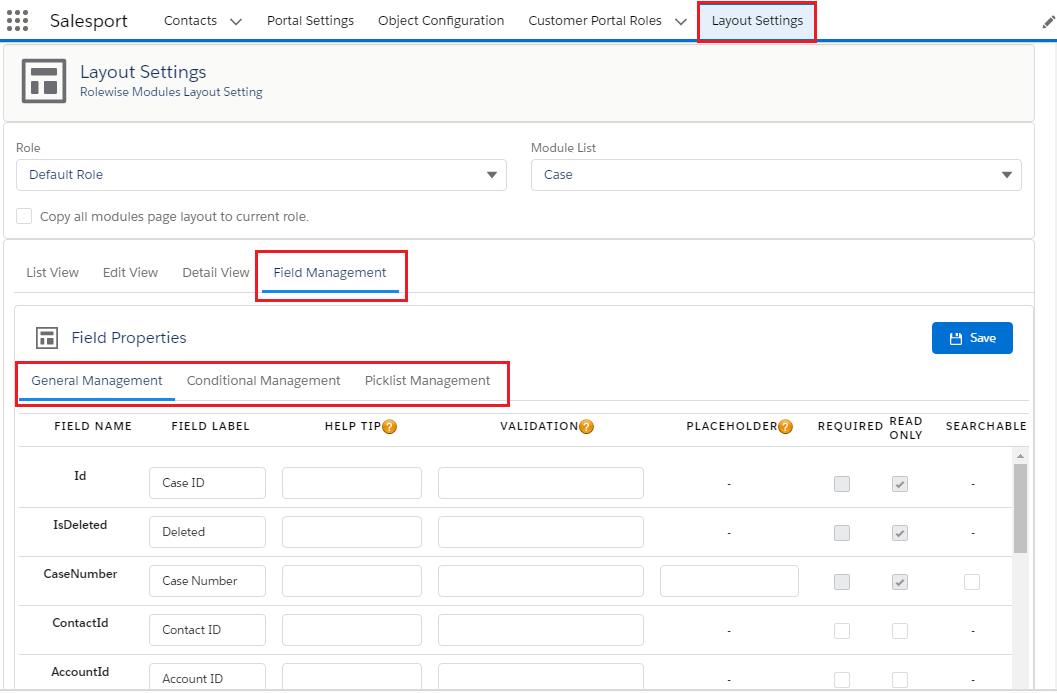
Task: Click the Field Label input for Id row
Action: coord(207,483)
